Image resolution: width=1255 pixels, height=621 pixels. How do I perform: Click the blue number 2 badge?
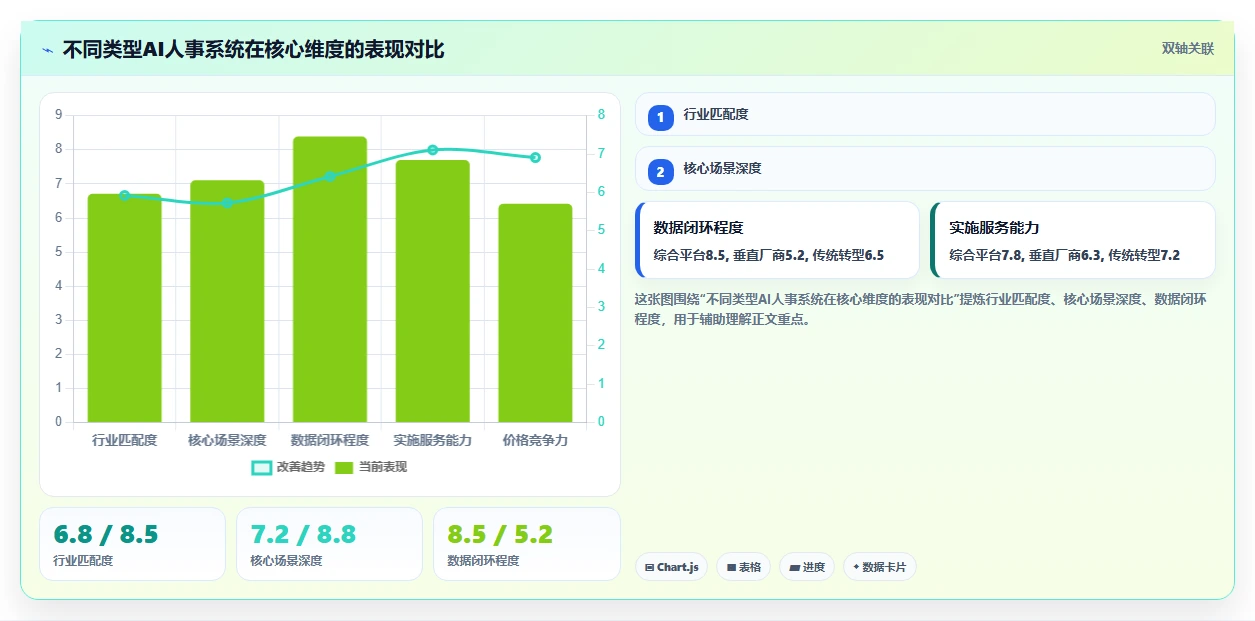tap(660, 172)
